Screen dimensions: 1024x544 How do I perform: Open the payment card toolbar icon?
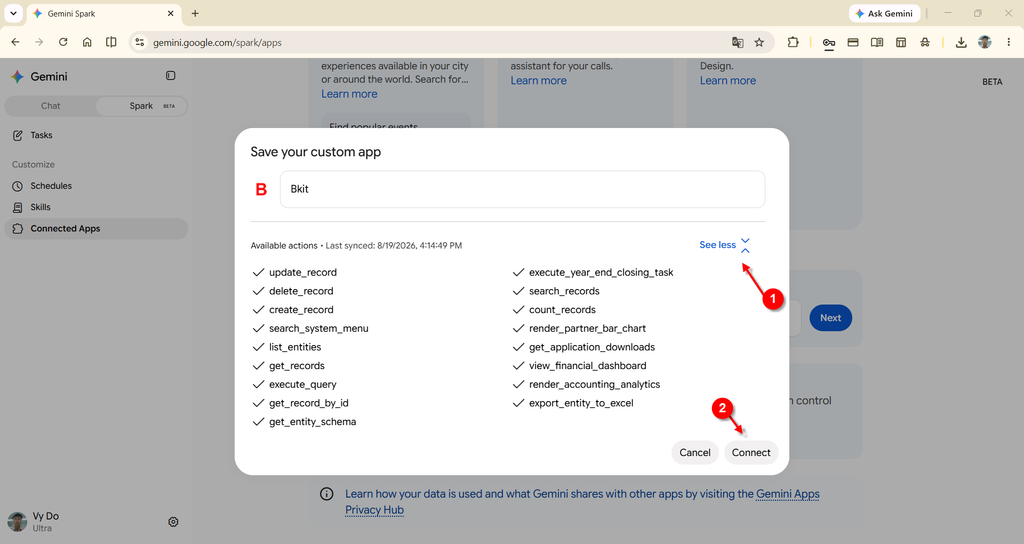tap(853, 42)
